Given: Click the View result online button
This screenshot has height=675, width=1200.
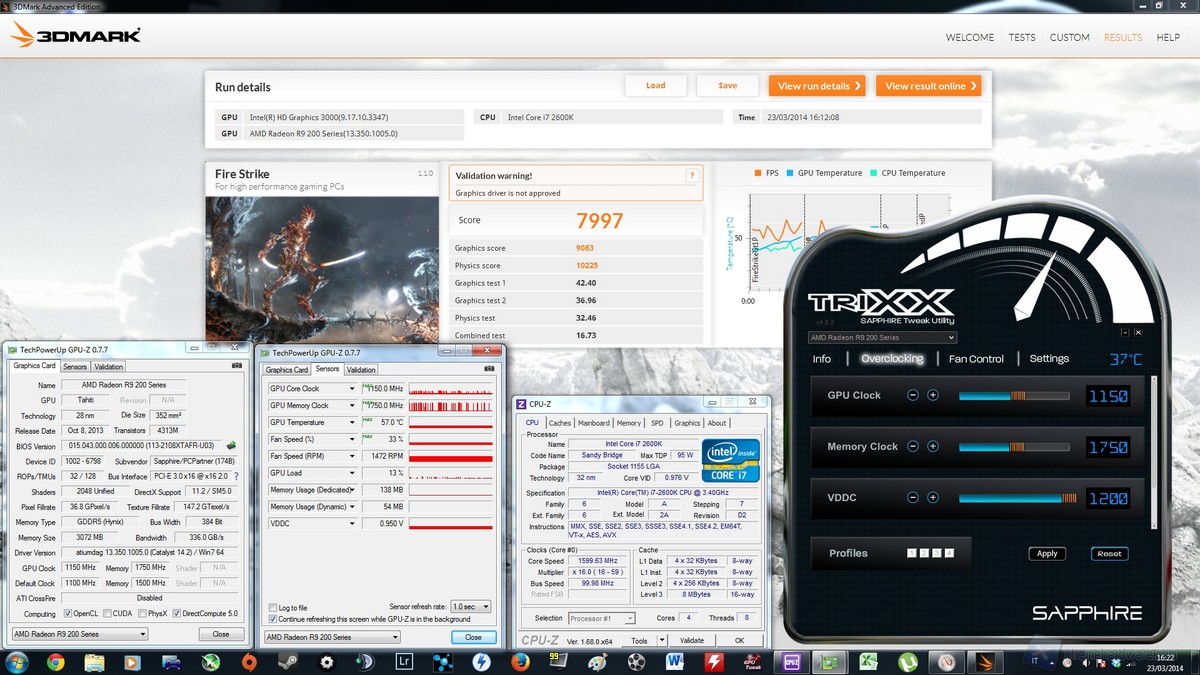Looking at the screenshot, I should coord(928,86).
